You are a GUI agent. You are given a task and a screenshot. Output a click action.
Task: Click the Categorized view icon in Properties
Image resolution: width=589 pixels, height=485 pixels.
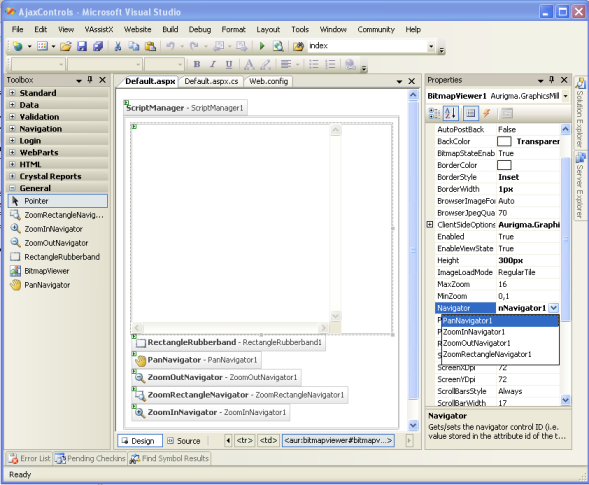[x=434, y=113]
